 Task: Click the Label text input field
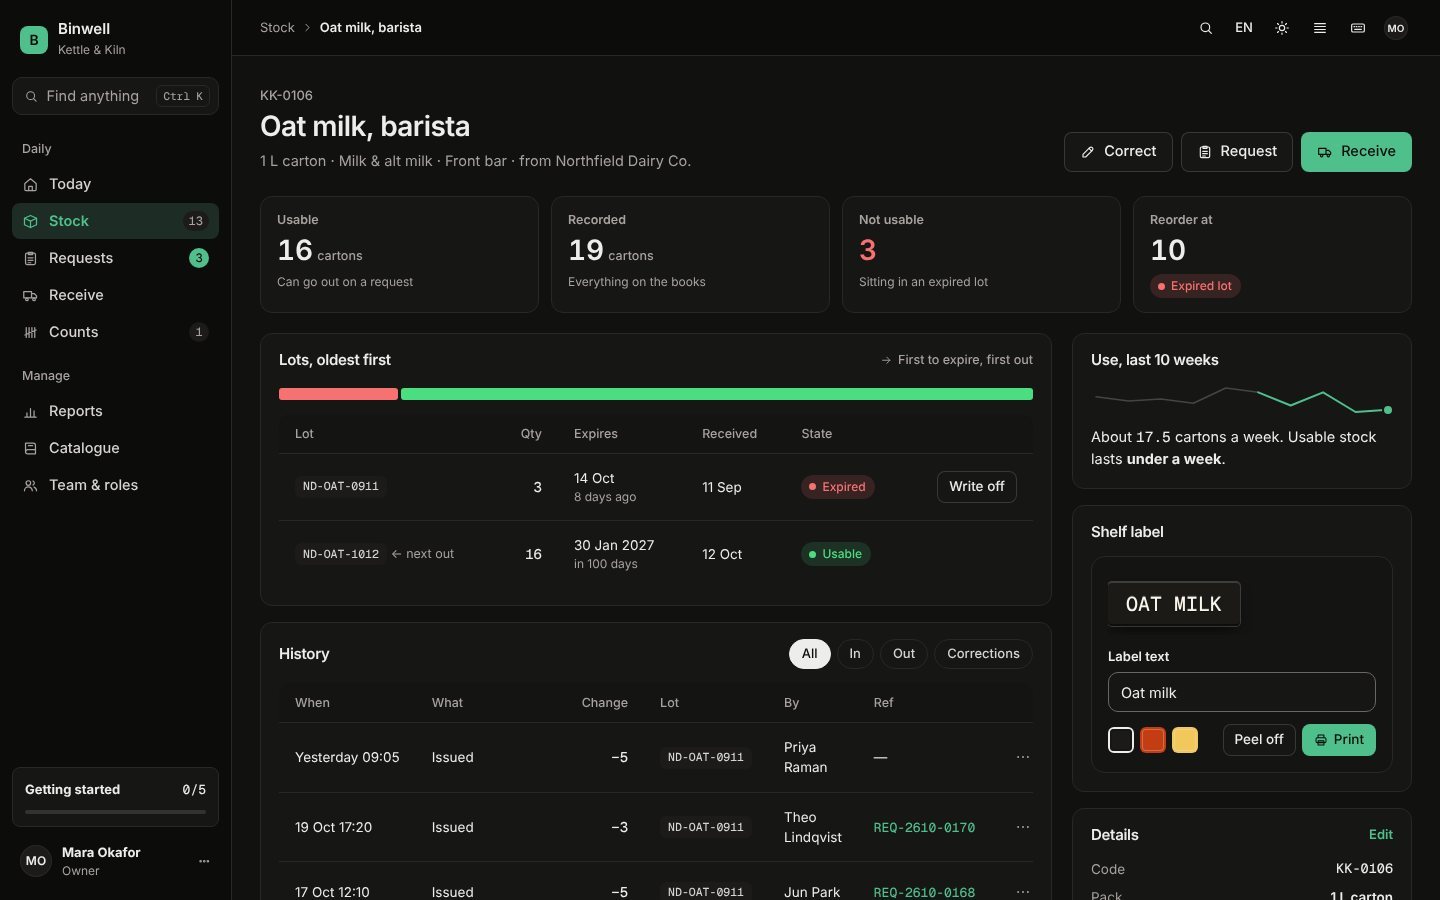(1242, 692)
